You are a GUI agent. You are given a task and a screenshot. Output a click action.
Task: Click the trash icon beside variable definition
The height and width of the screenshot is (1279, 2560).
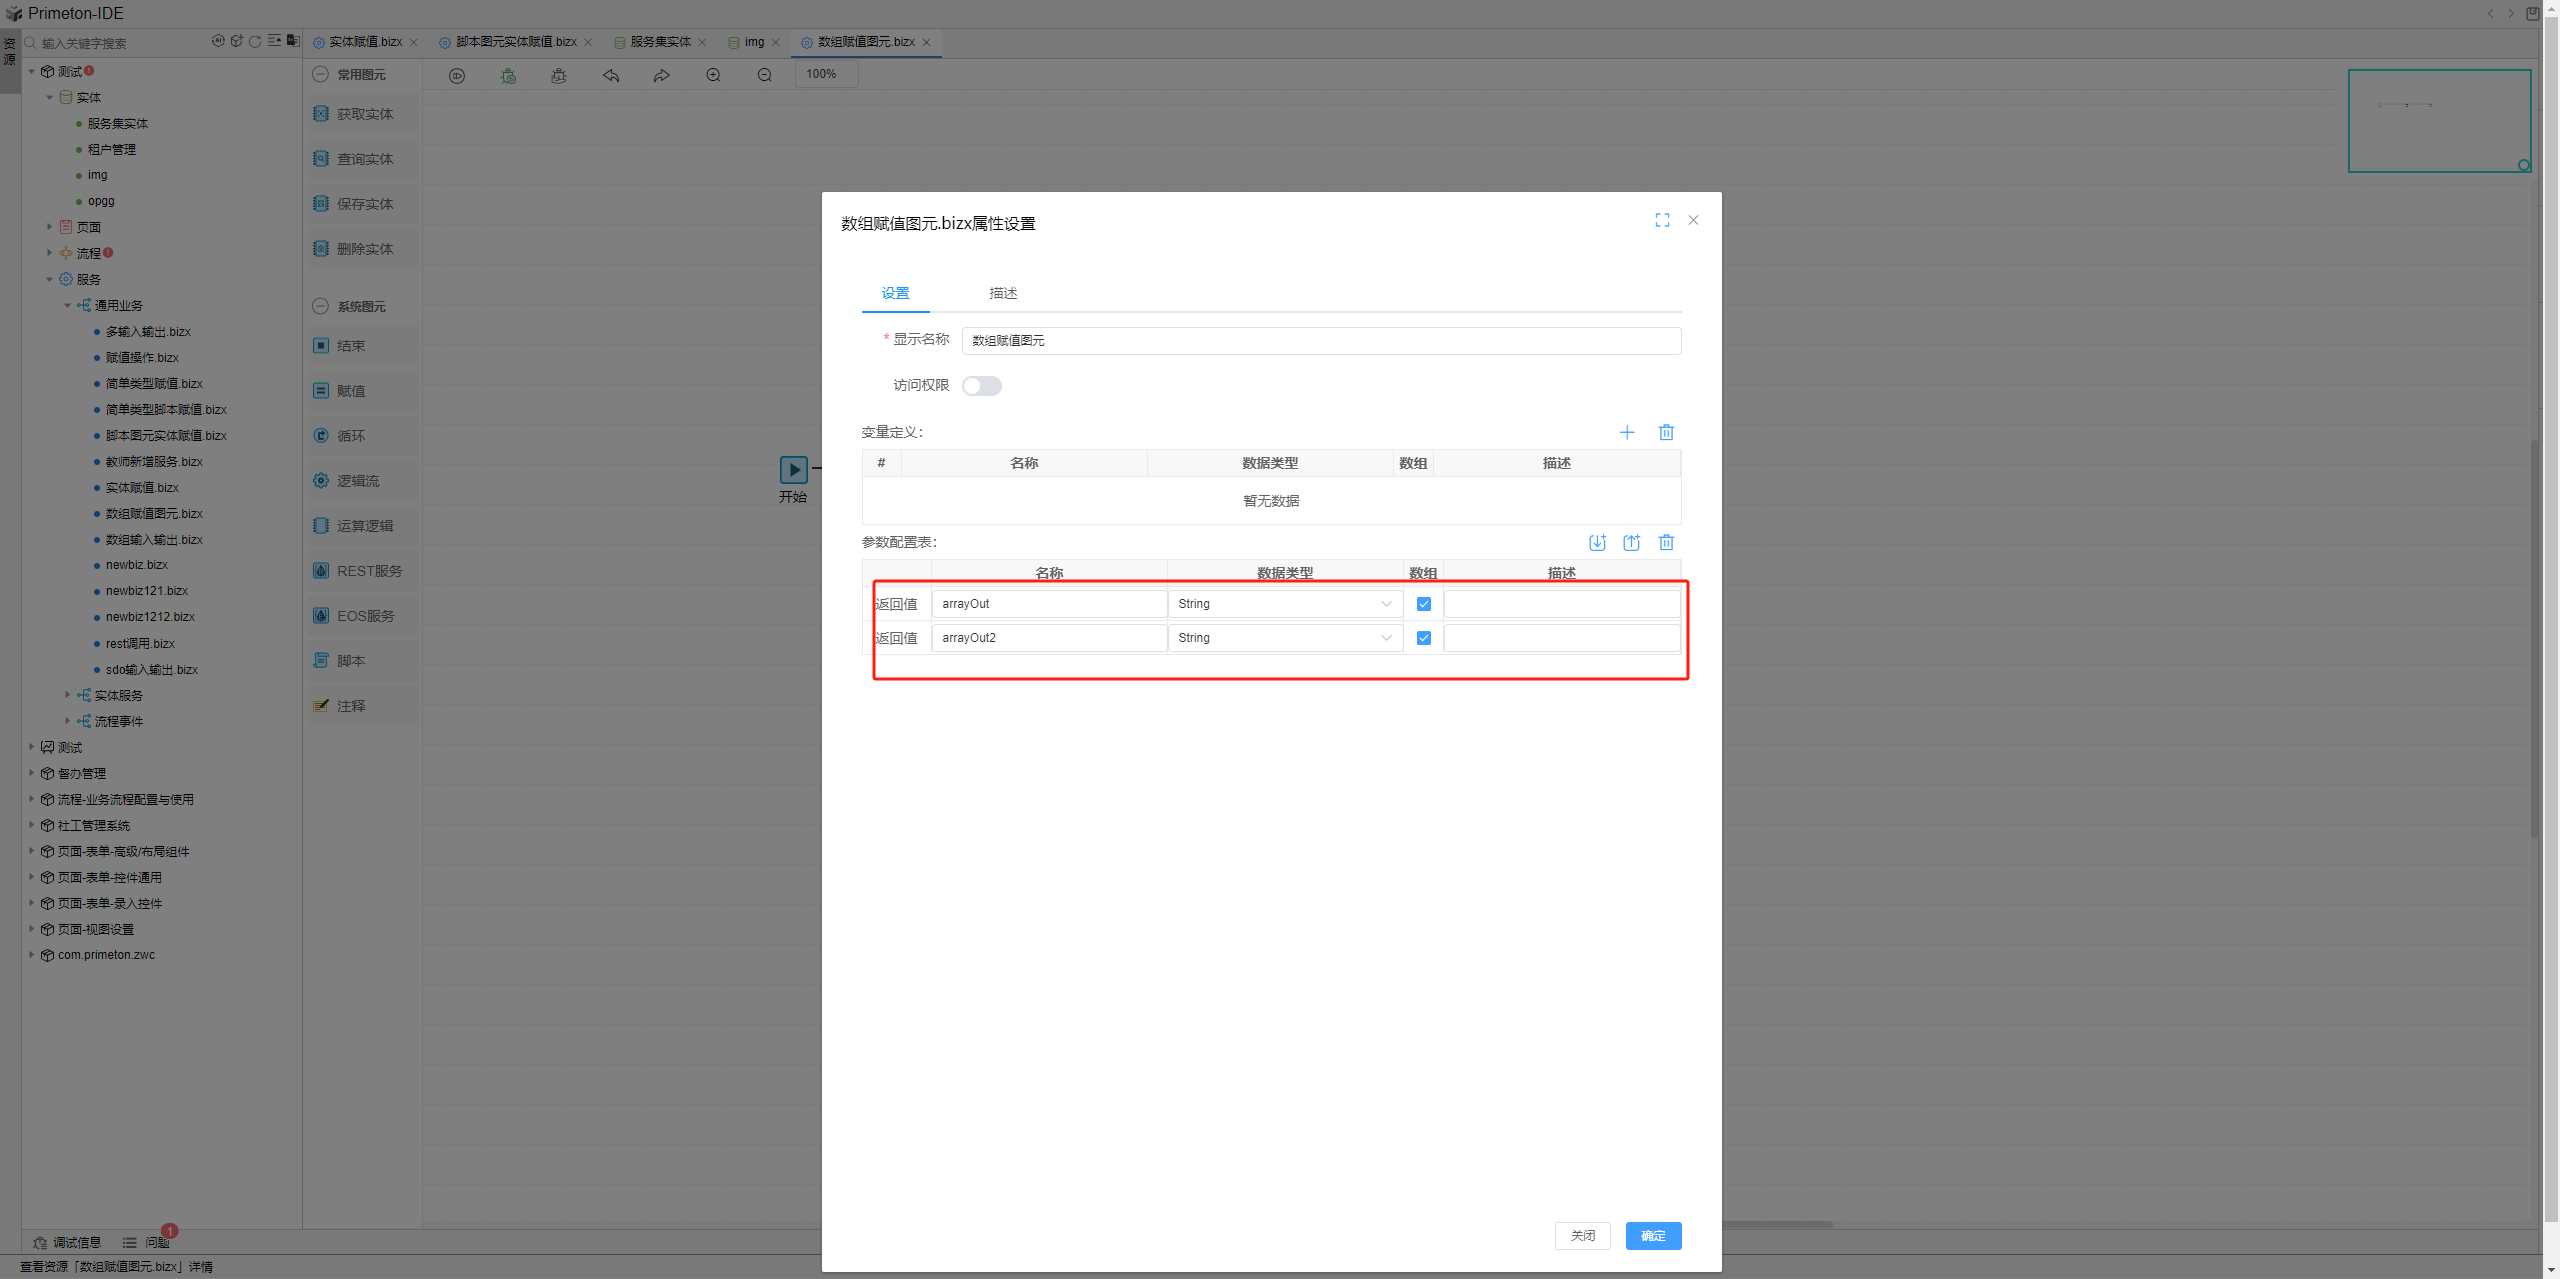(1666, 432)
